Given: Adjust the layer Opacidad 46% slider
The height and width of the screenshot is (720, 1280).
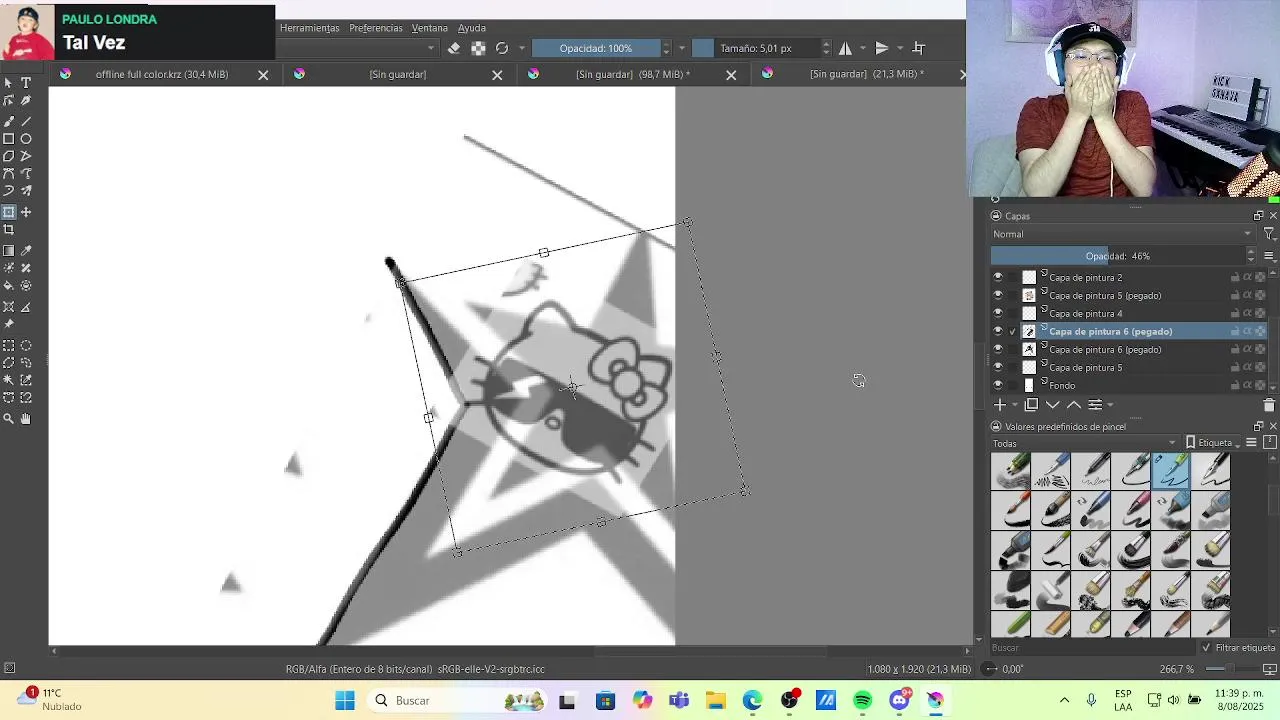Looking at the screenshot, I should pyautogui.click(x=1117, y=256).
